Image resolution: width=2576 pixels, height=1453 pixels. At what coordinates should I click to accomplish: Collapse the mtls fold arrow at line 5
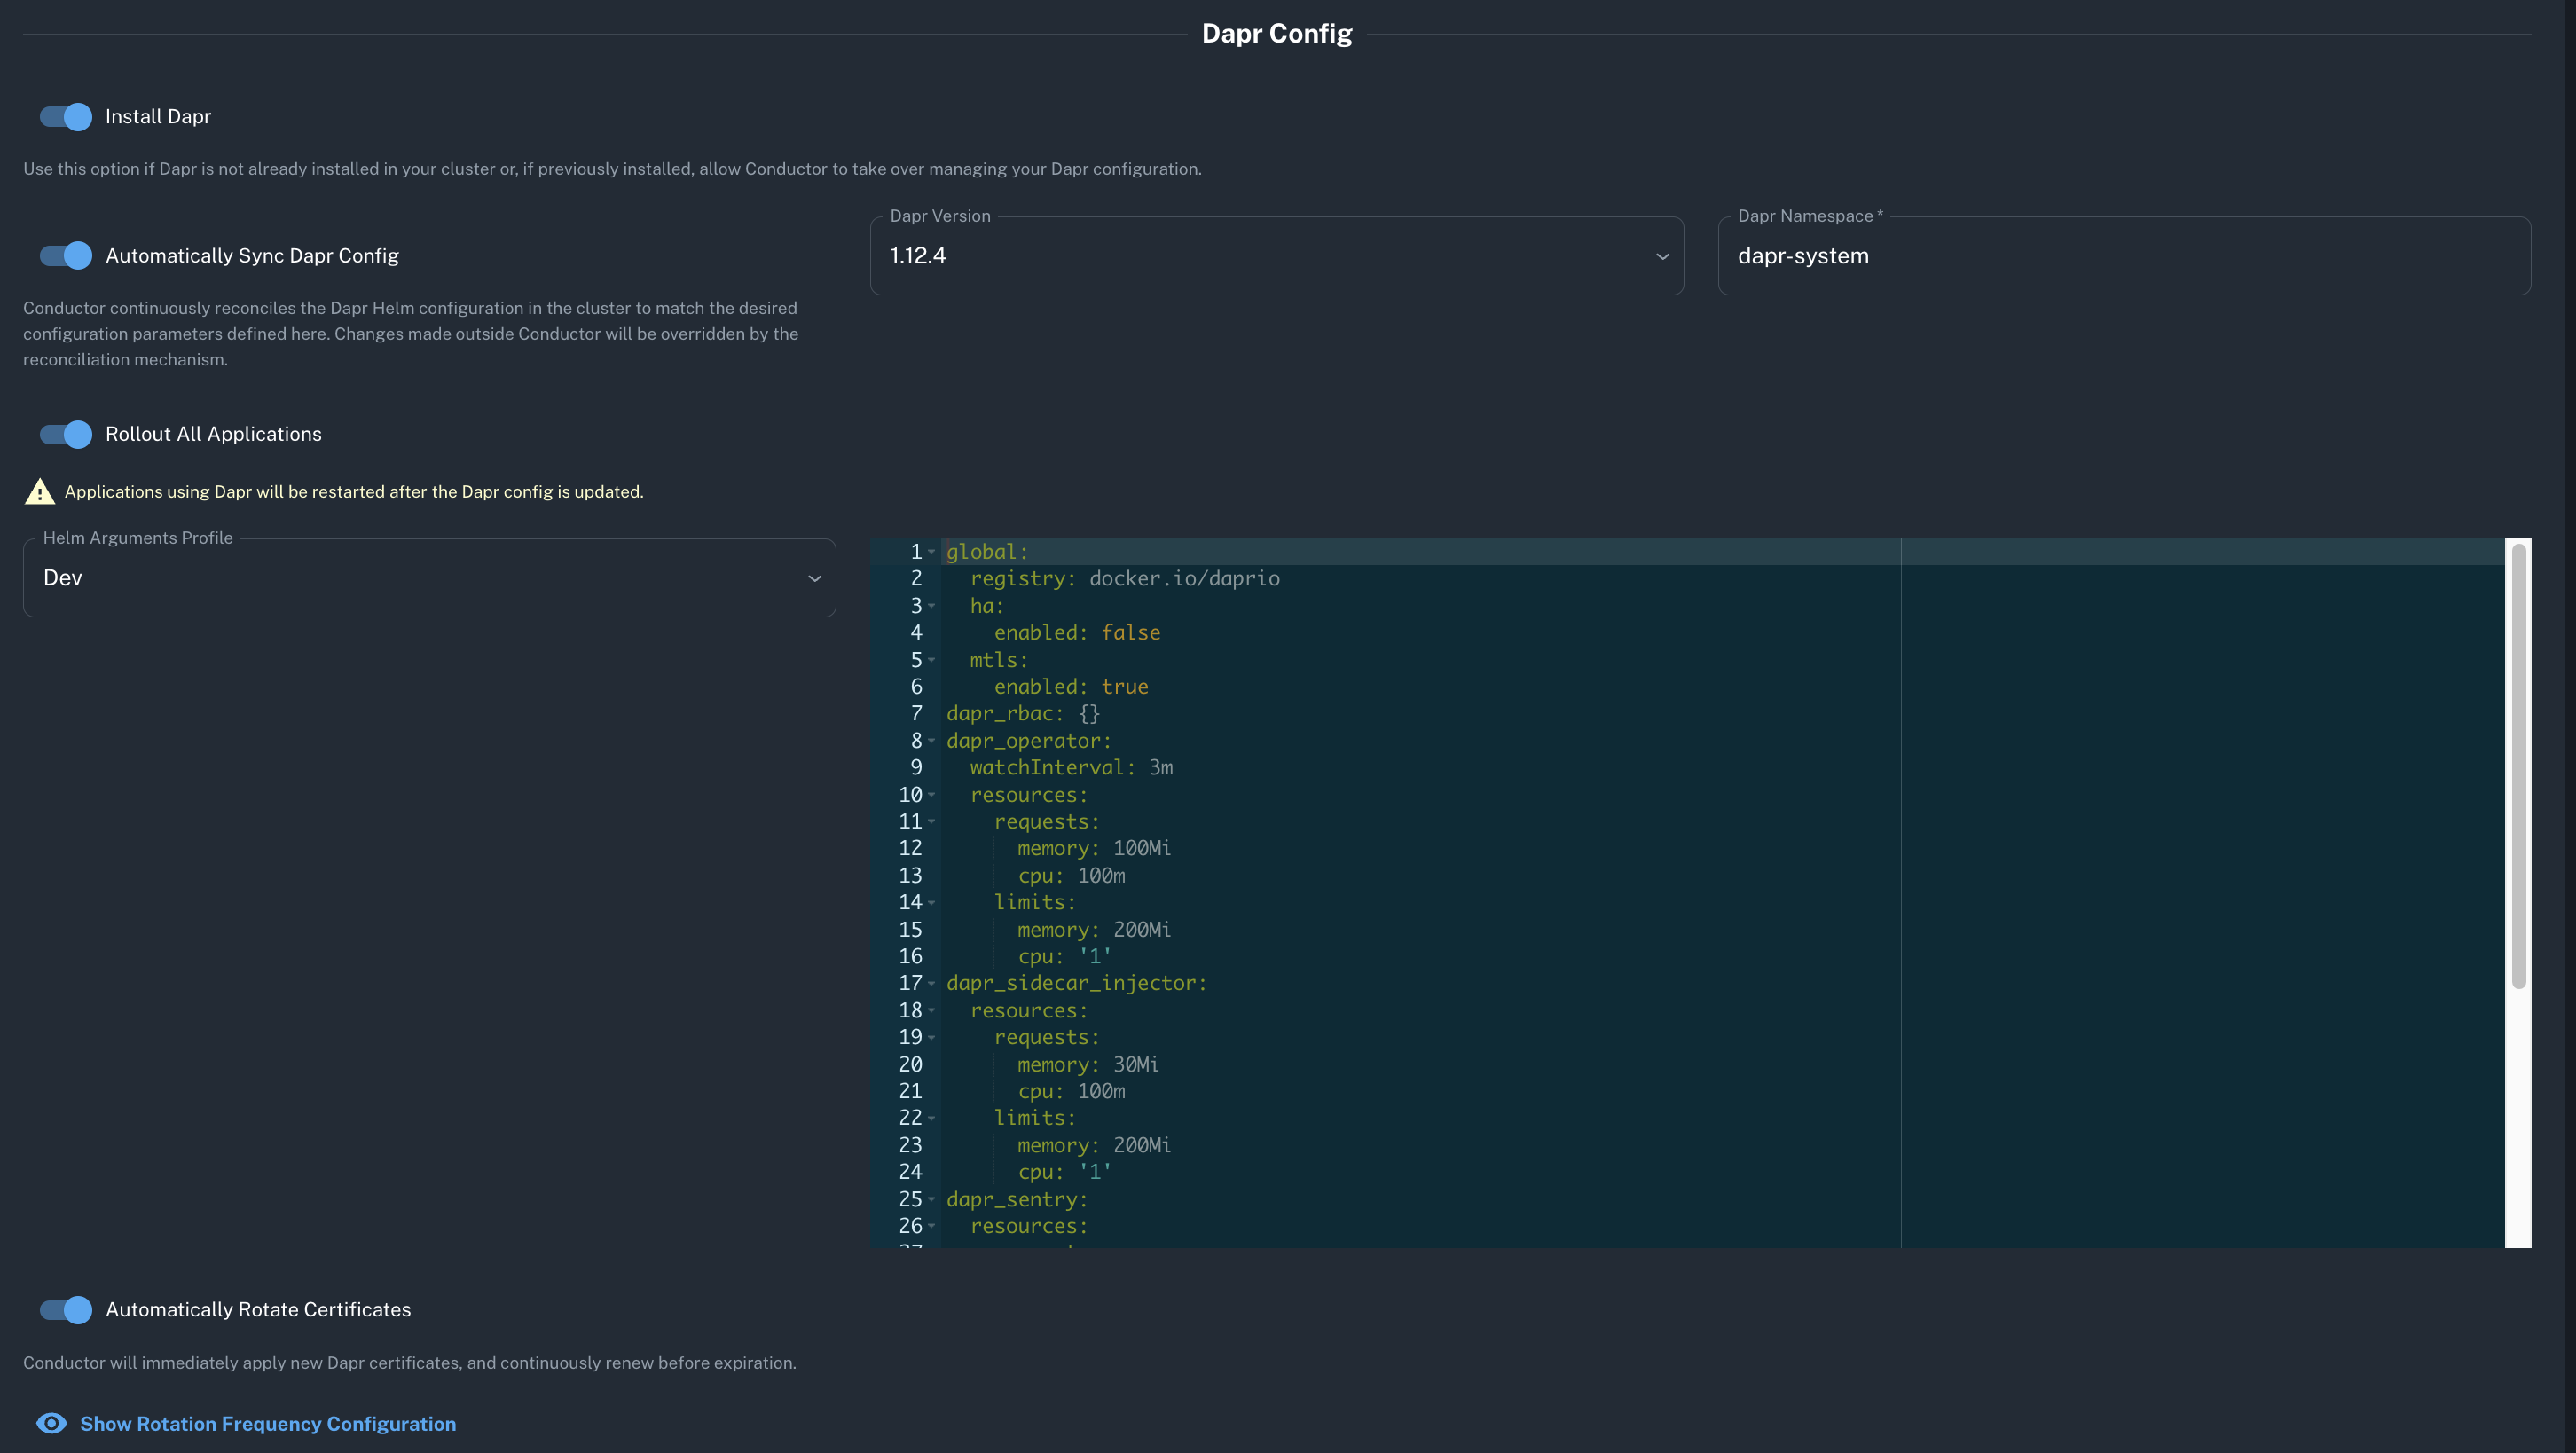(932, 660)
